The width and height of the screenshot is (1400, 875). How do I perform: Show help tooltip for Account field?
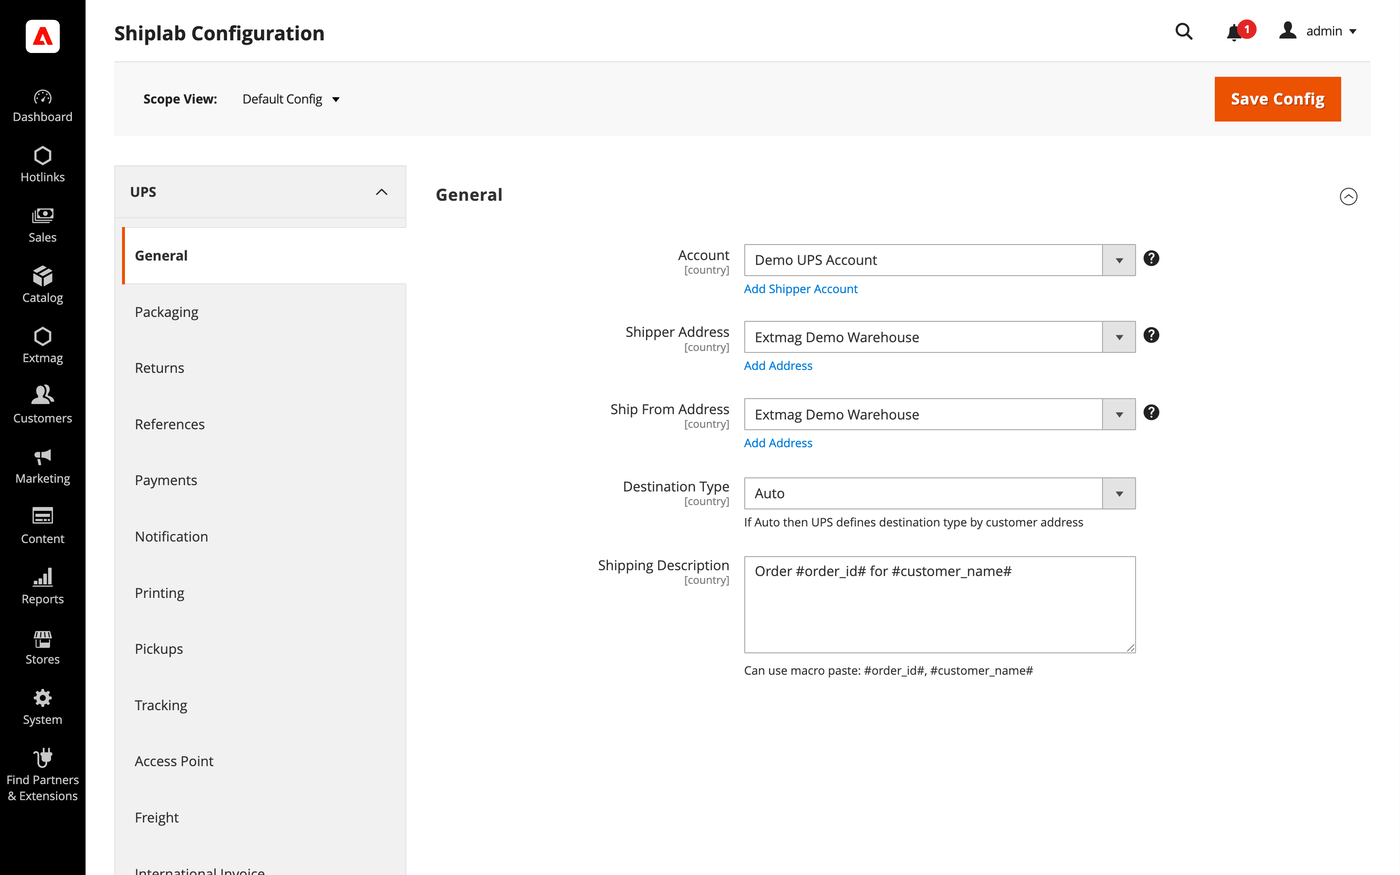[1151, 258]
